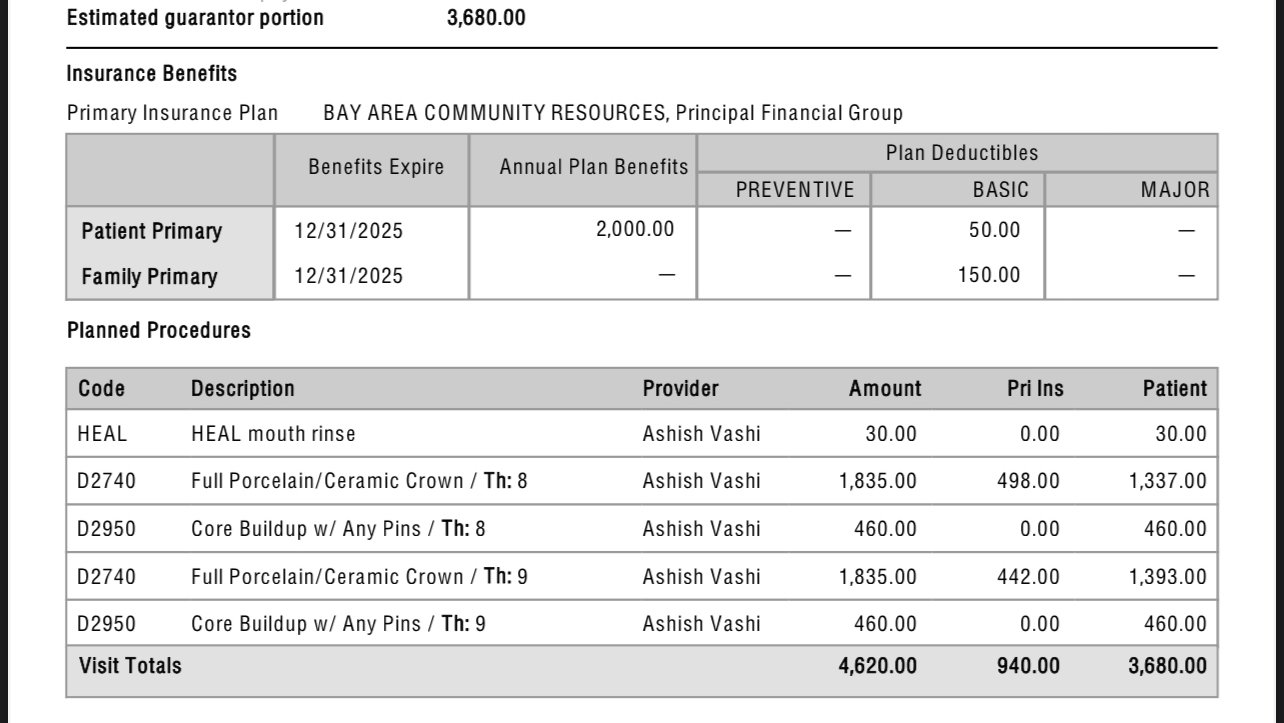
Task: Click the 1,393.00 patient amount
Action: point(1168,577)
